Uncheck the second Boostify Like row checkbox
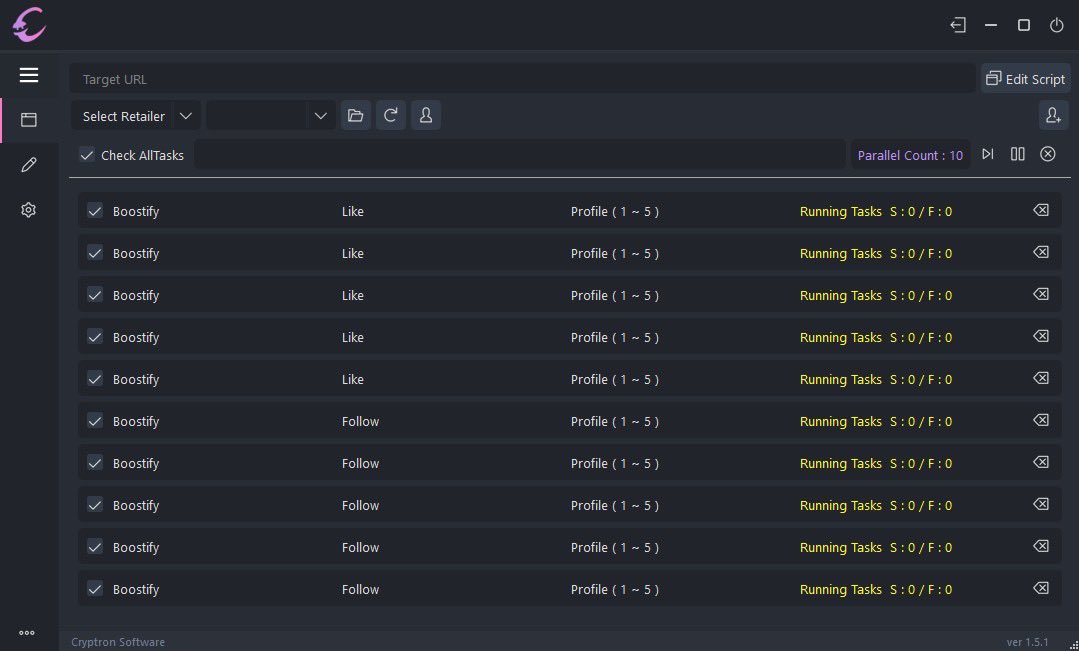 [95, 253]
